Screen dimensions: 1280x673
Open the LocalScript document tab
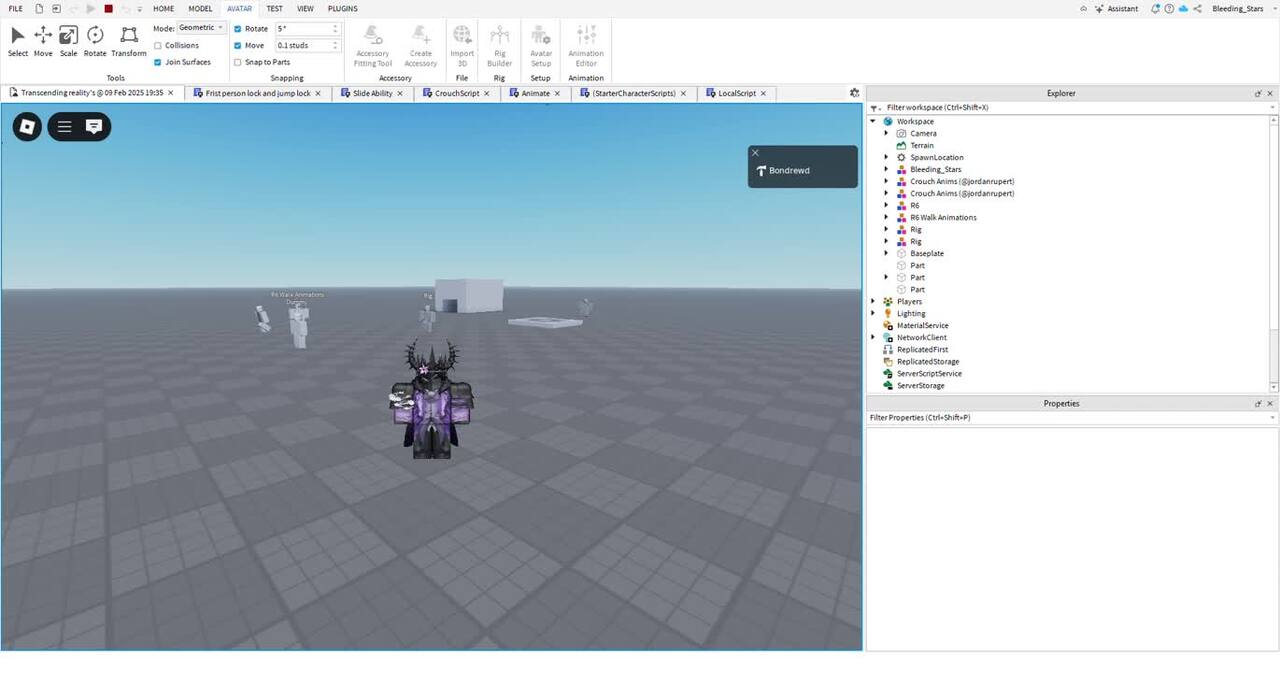pyautogui.click(x=736, y=93)
